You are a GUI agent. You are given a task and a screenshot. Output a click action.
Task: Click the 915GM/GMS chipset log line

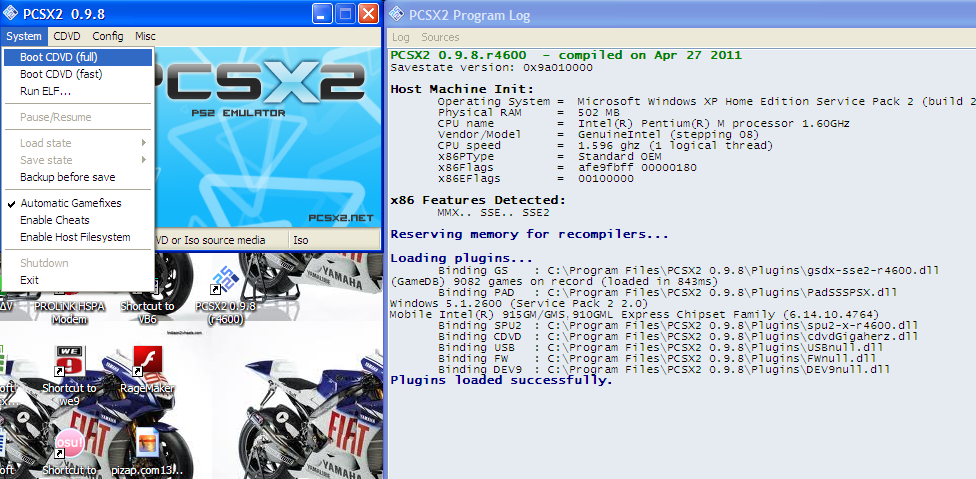[634, 315]
